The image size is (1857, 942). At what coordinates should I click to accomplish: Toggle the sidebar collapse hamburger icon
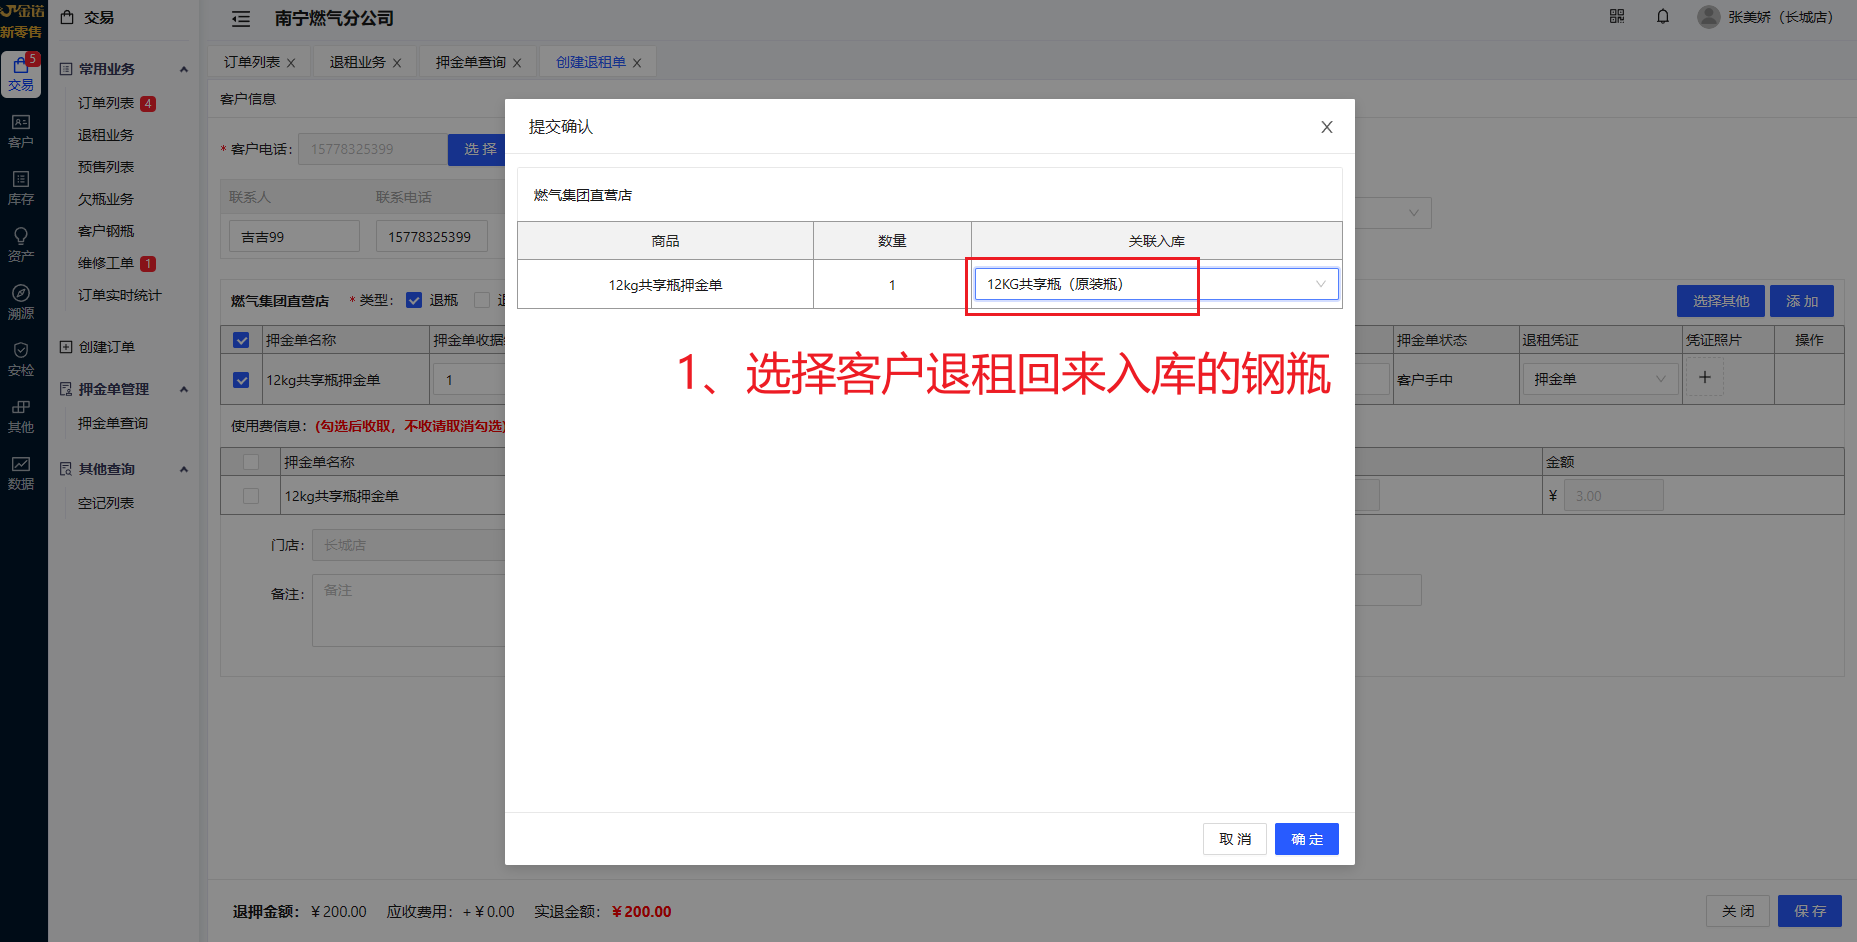(x=241, y=19)
